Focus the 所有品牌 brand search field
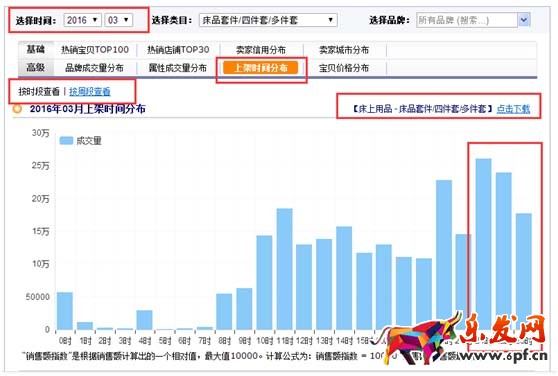Image resolution: width=558 pixels, height=376 pixels. coord(467,20)
